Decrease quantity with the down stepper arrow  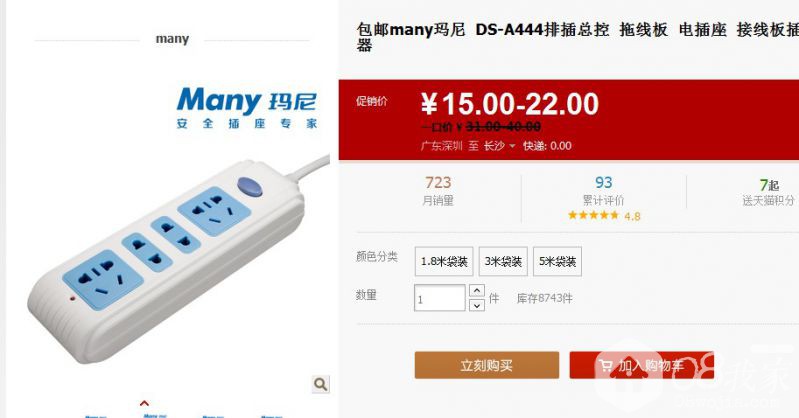[x=476, y=305]
